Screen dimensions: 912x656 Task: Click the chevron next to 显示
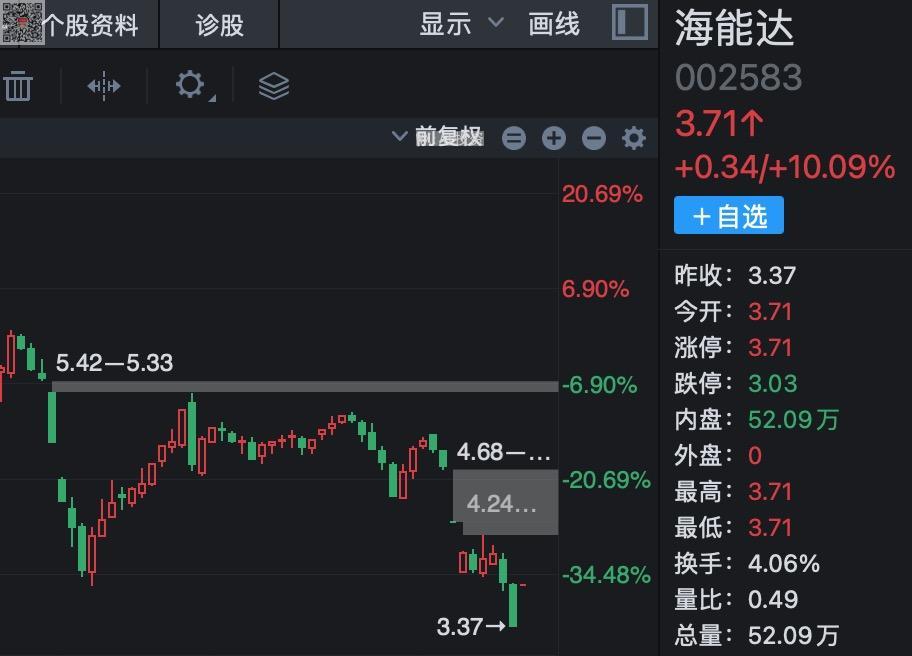click(496, 23)
